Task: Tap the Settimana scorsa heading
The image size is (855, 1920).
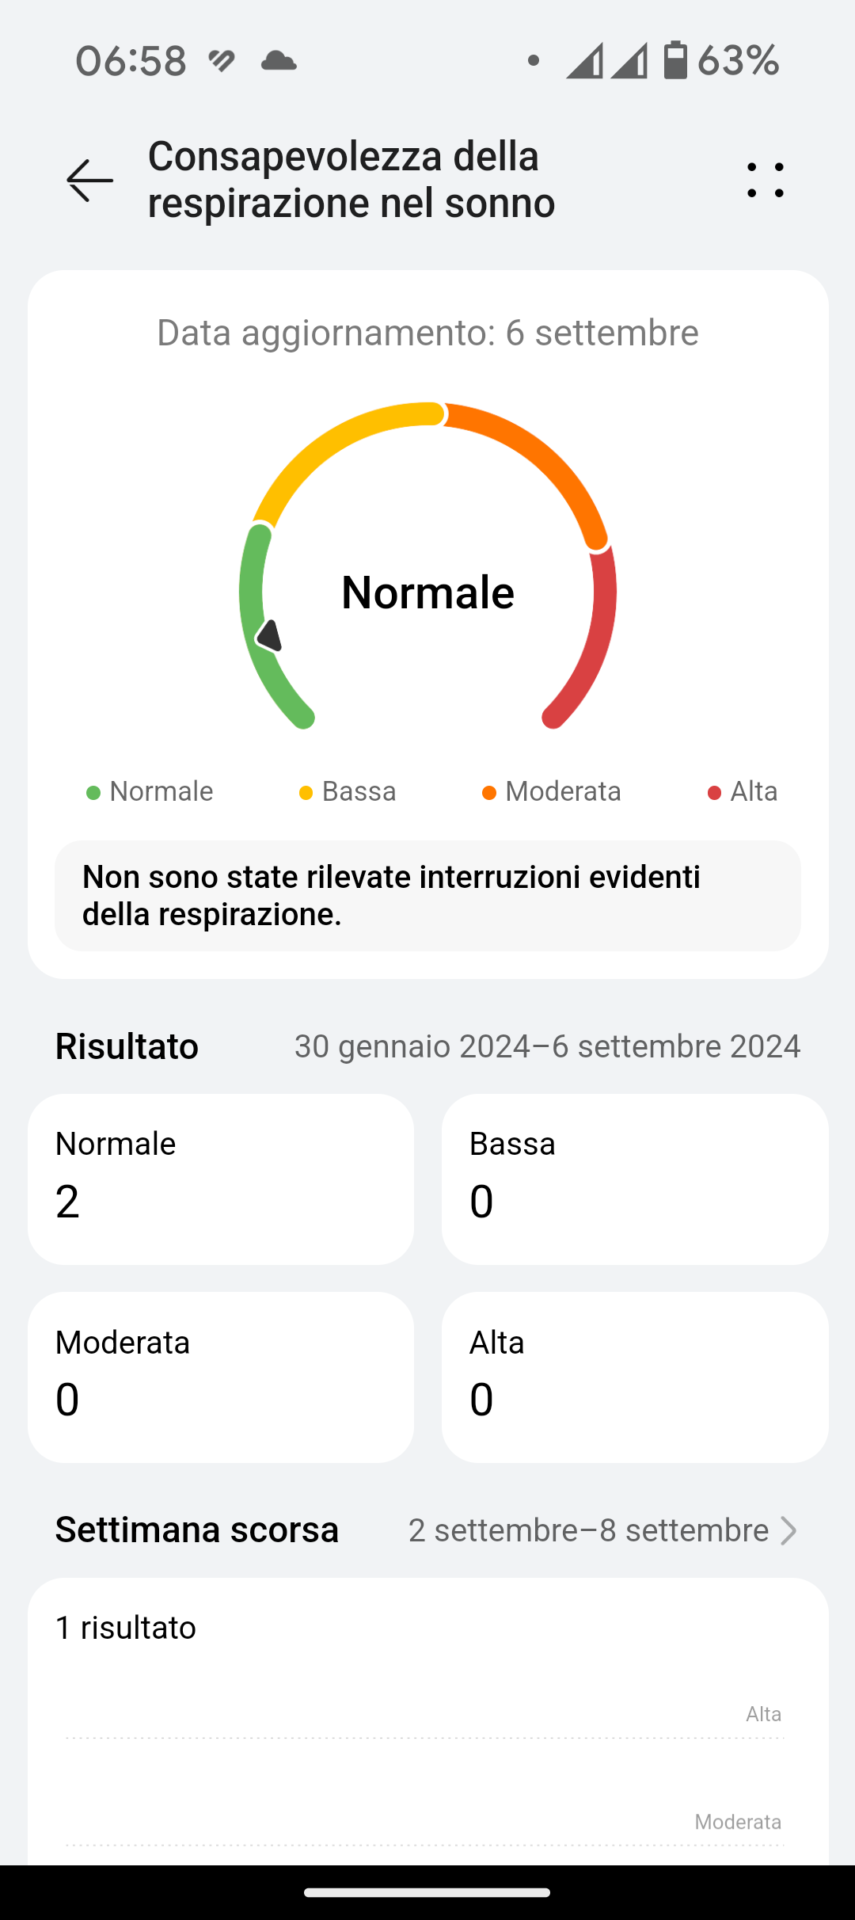Action: click(197, 1530)
